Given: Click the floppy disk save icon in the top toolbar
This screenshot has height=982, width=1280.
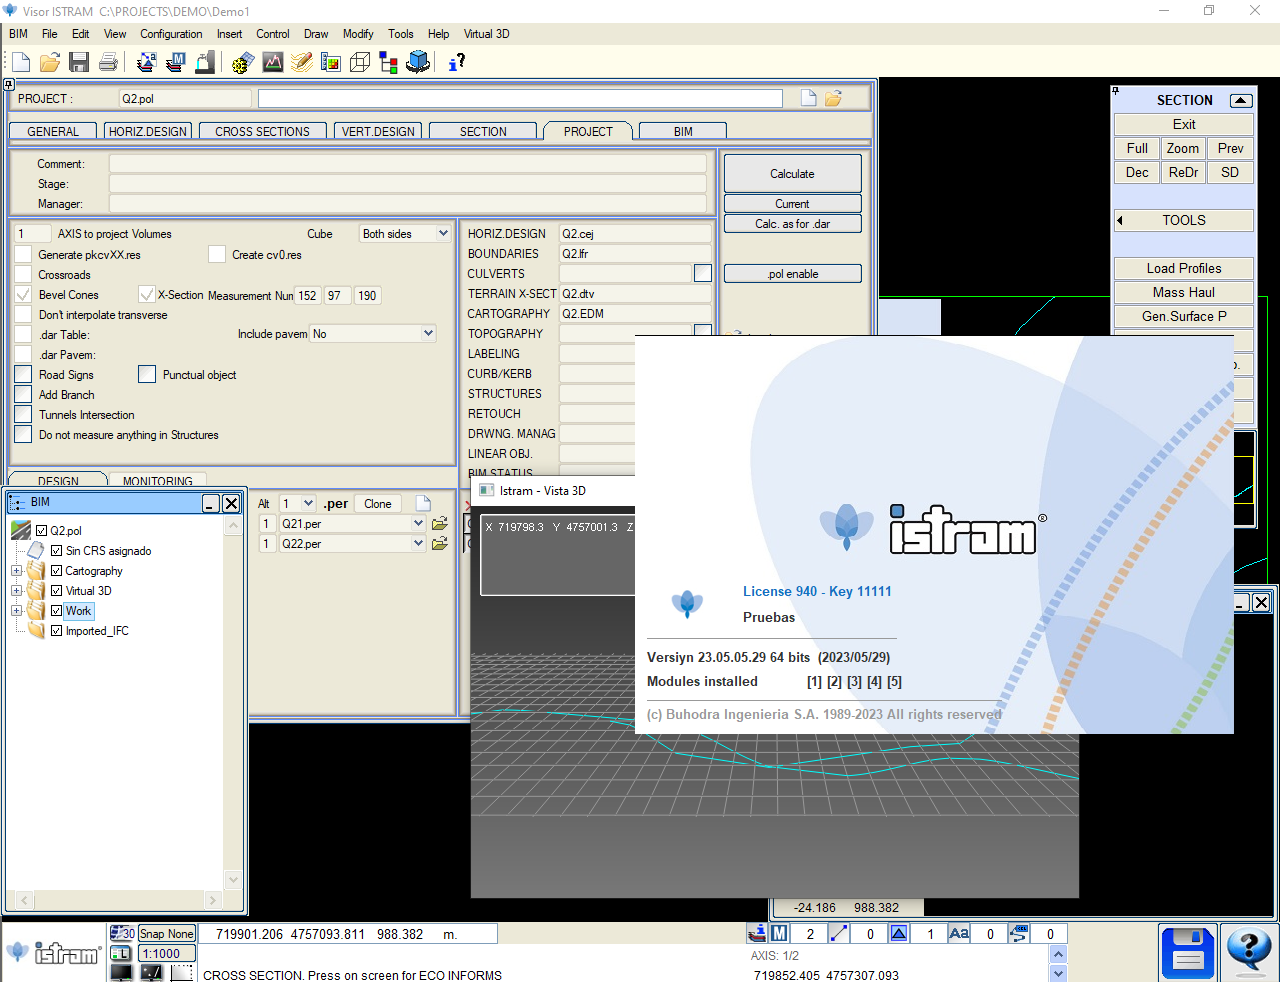Looking at the screenshot, I should (x=79, y=62).
